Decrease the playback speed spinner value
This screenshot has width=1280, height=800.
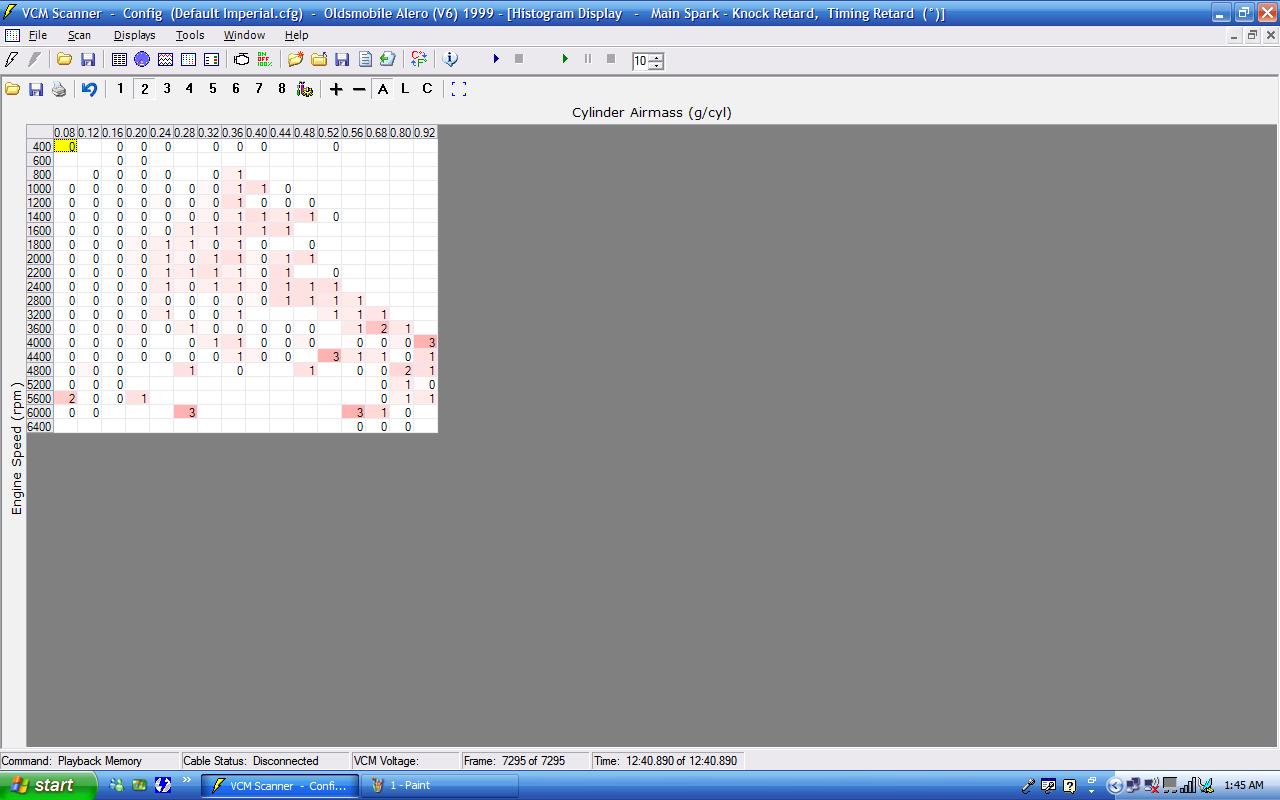(x=656, y=65)
